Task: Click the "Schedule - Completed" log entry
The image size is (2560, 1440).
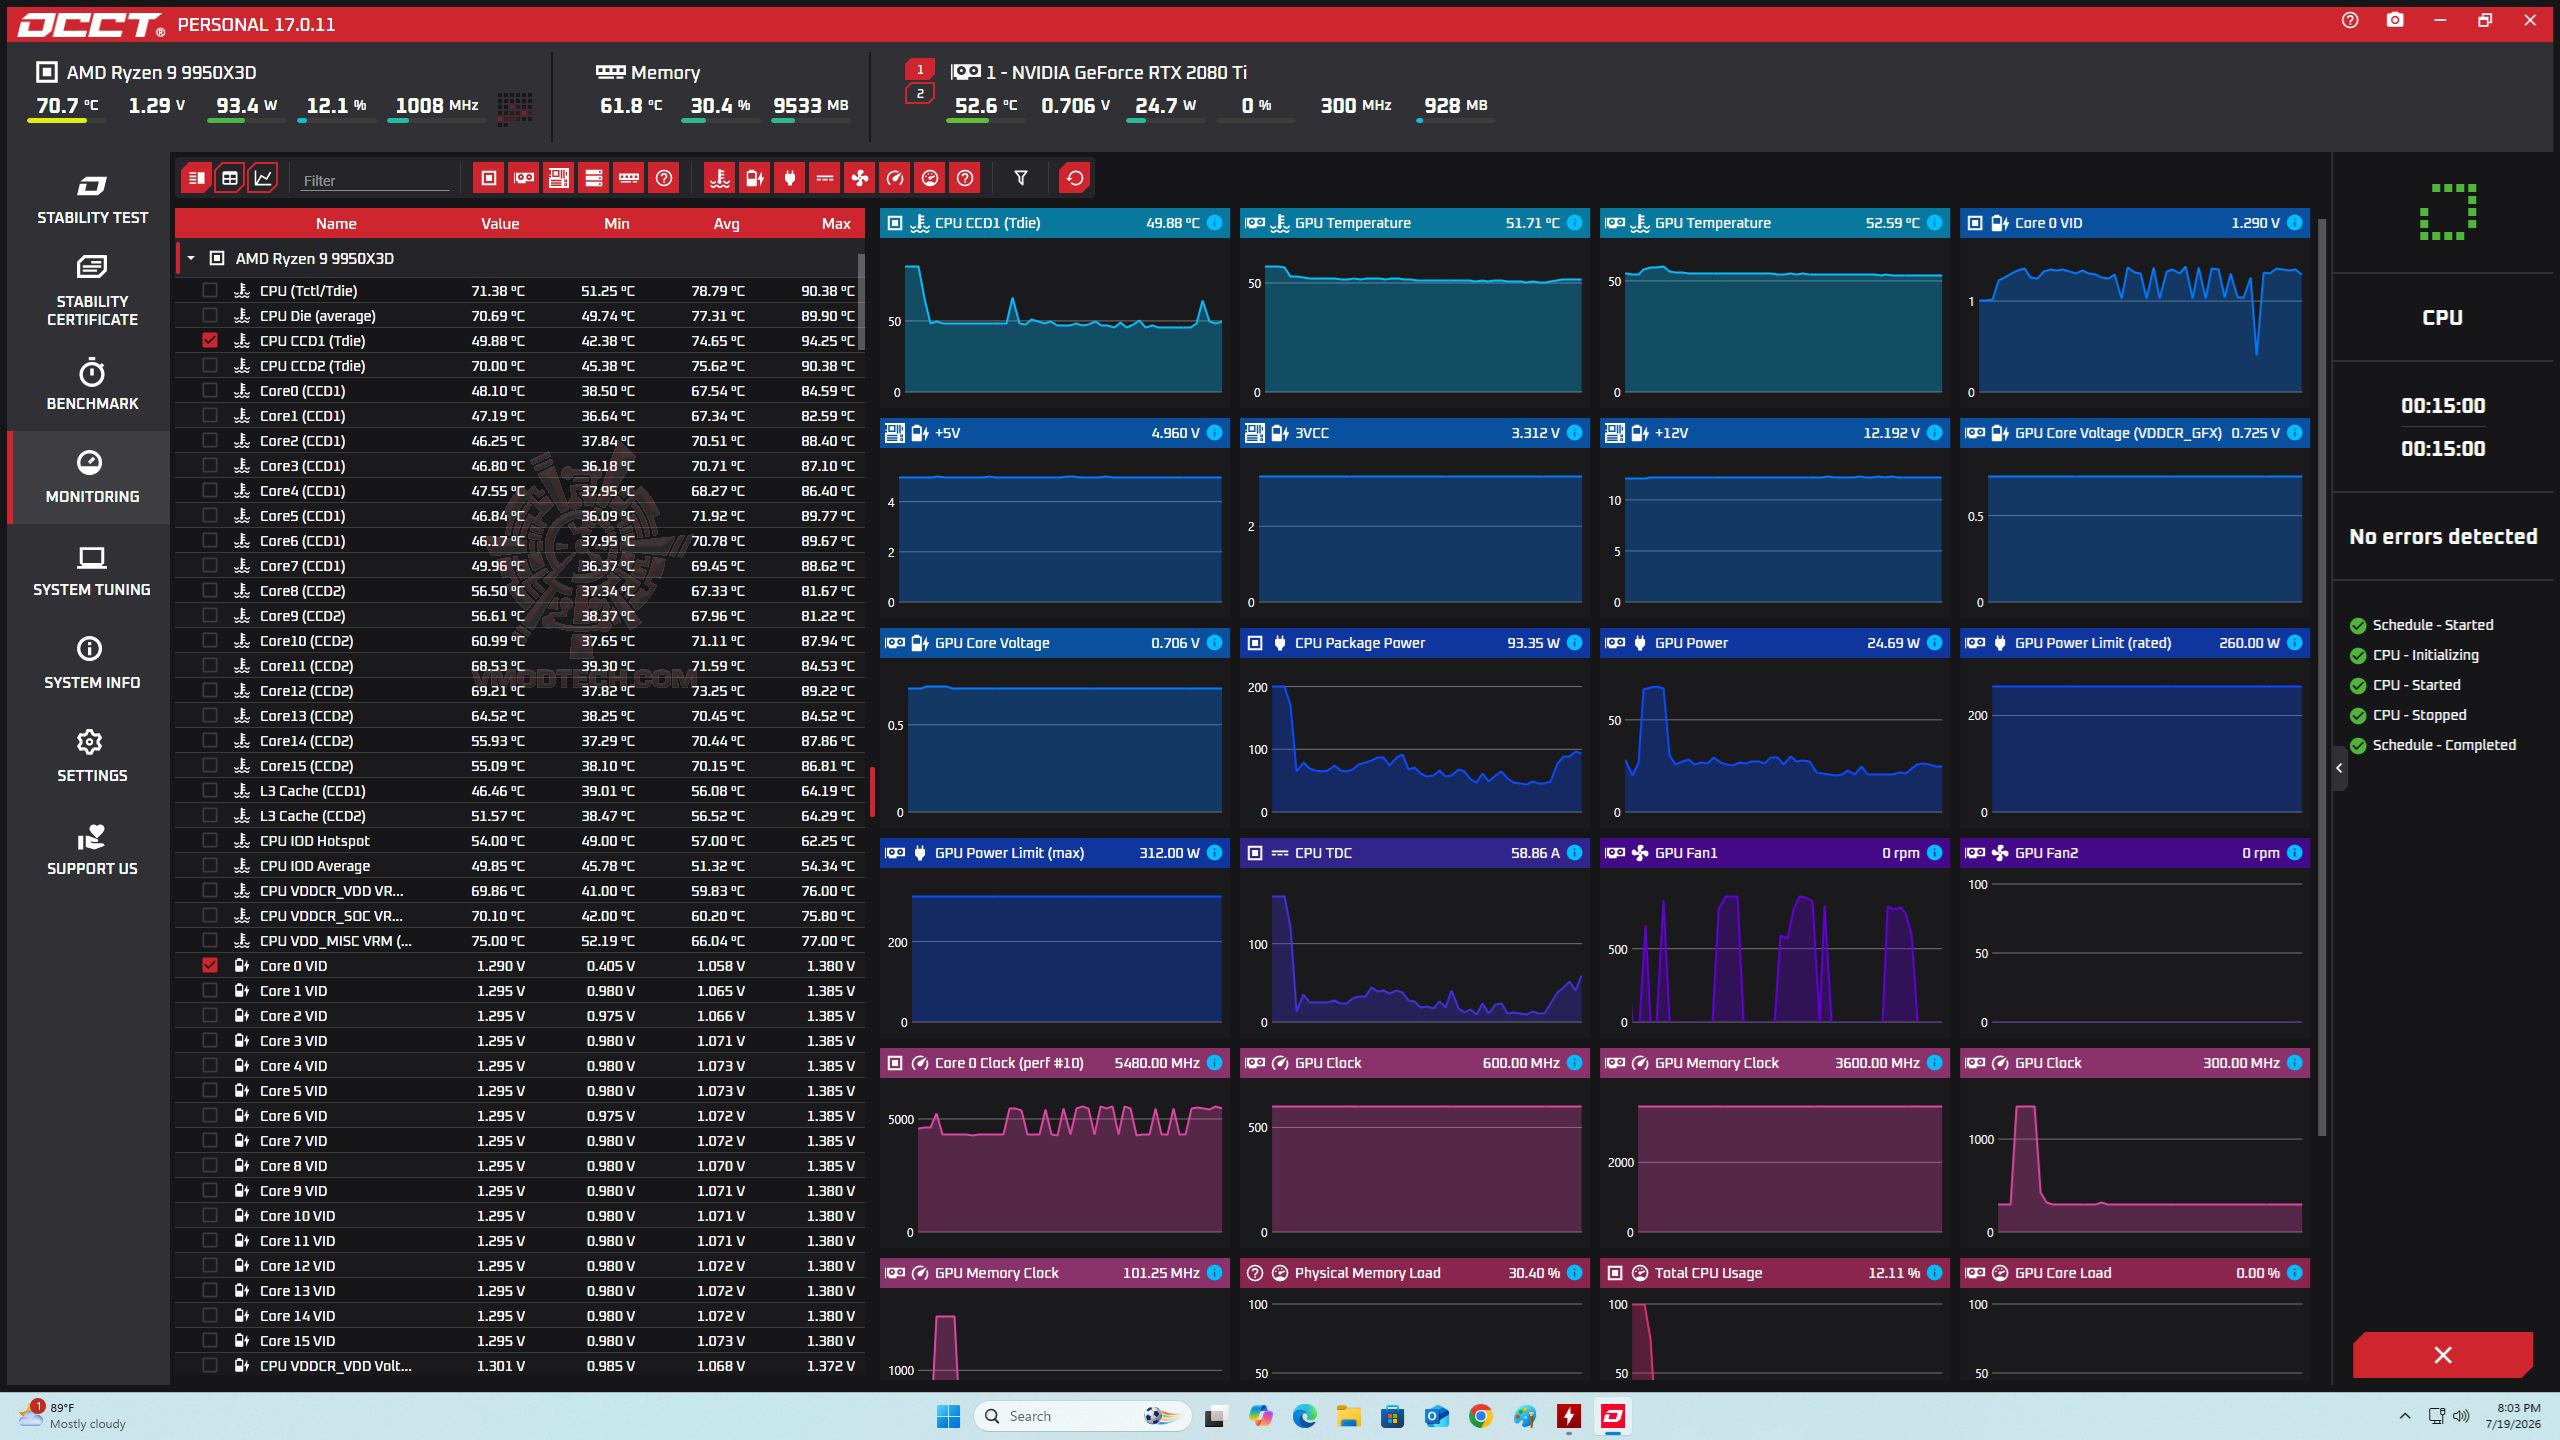Action: click(2444, 745)
